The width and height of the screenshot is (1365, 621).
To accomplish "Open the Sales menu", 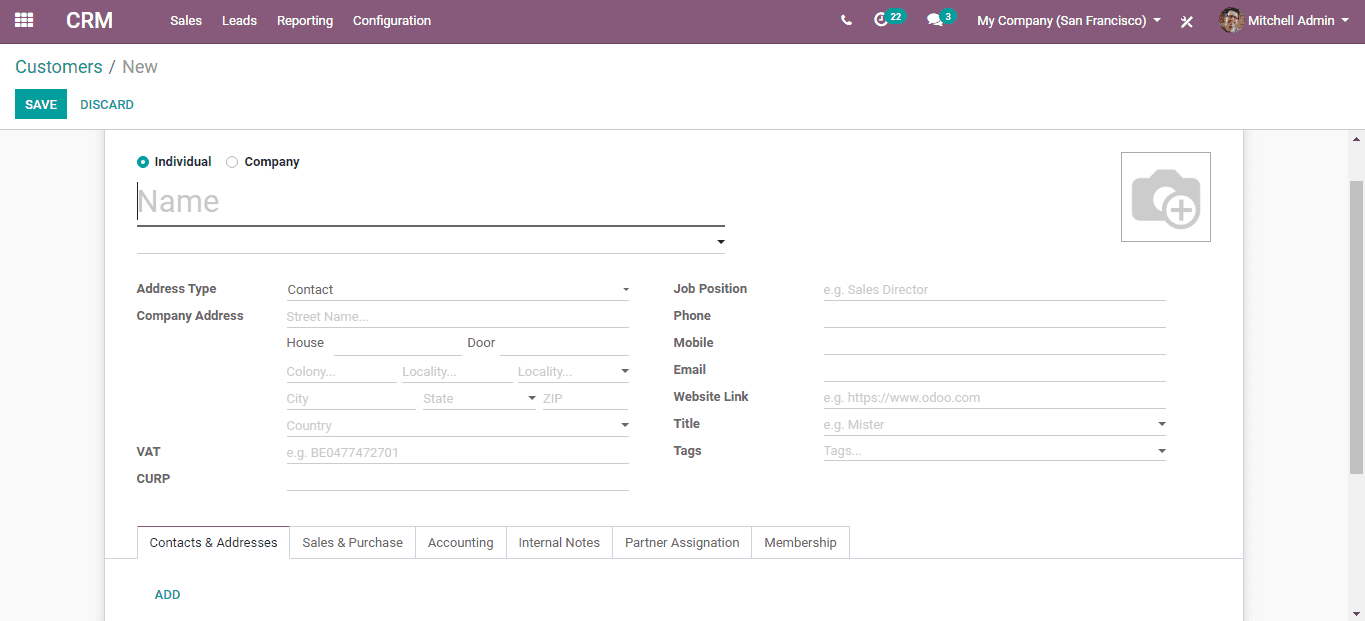I will 186,20.
